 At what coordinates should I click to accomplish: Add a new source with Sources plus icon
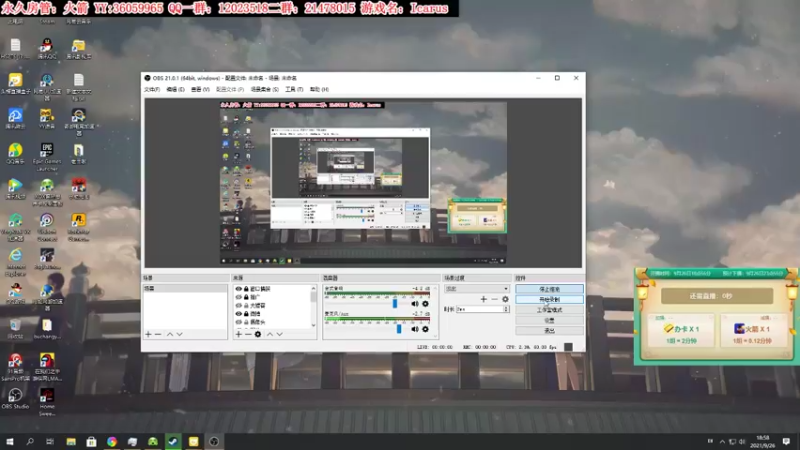tap(238, 334)
